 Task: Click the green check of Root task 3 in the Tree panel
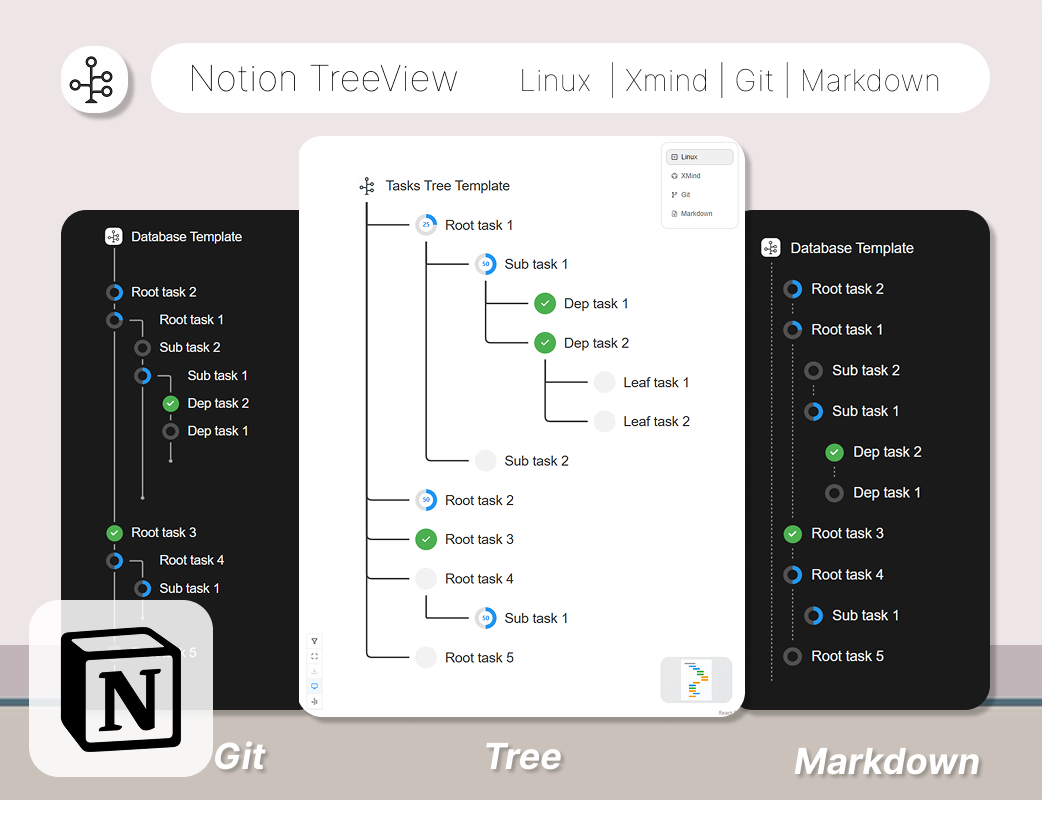point(426,540)
